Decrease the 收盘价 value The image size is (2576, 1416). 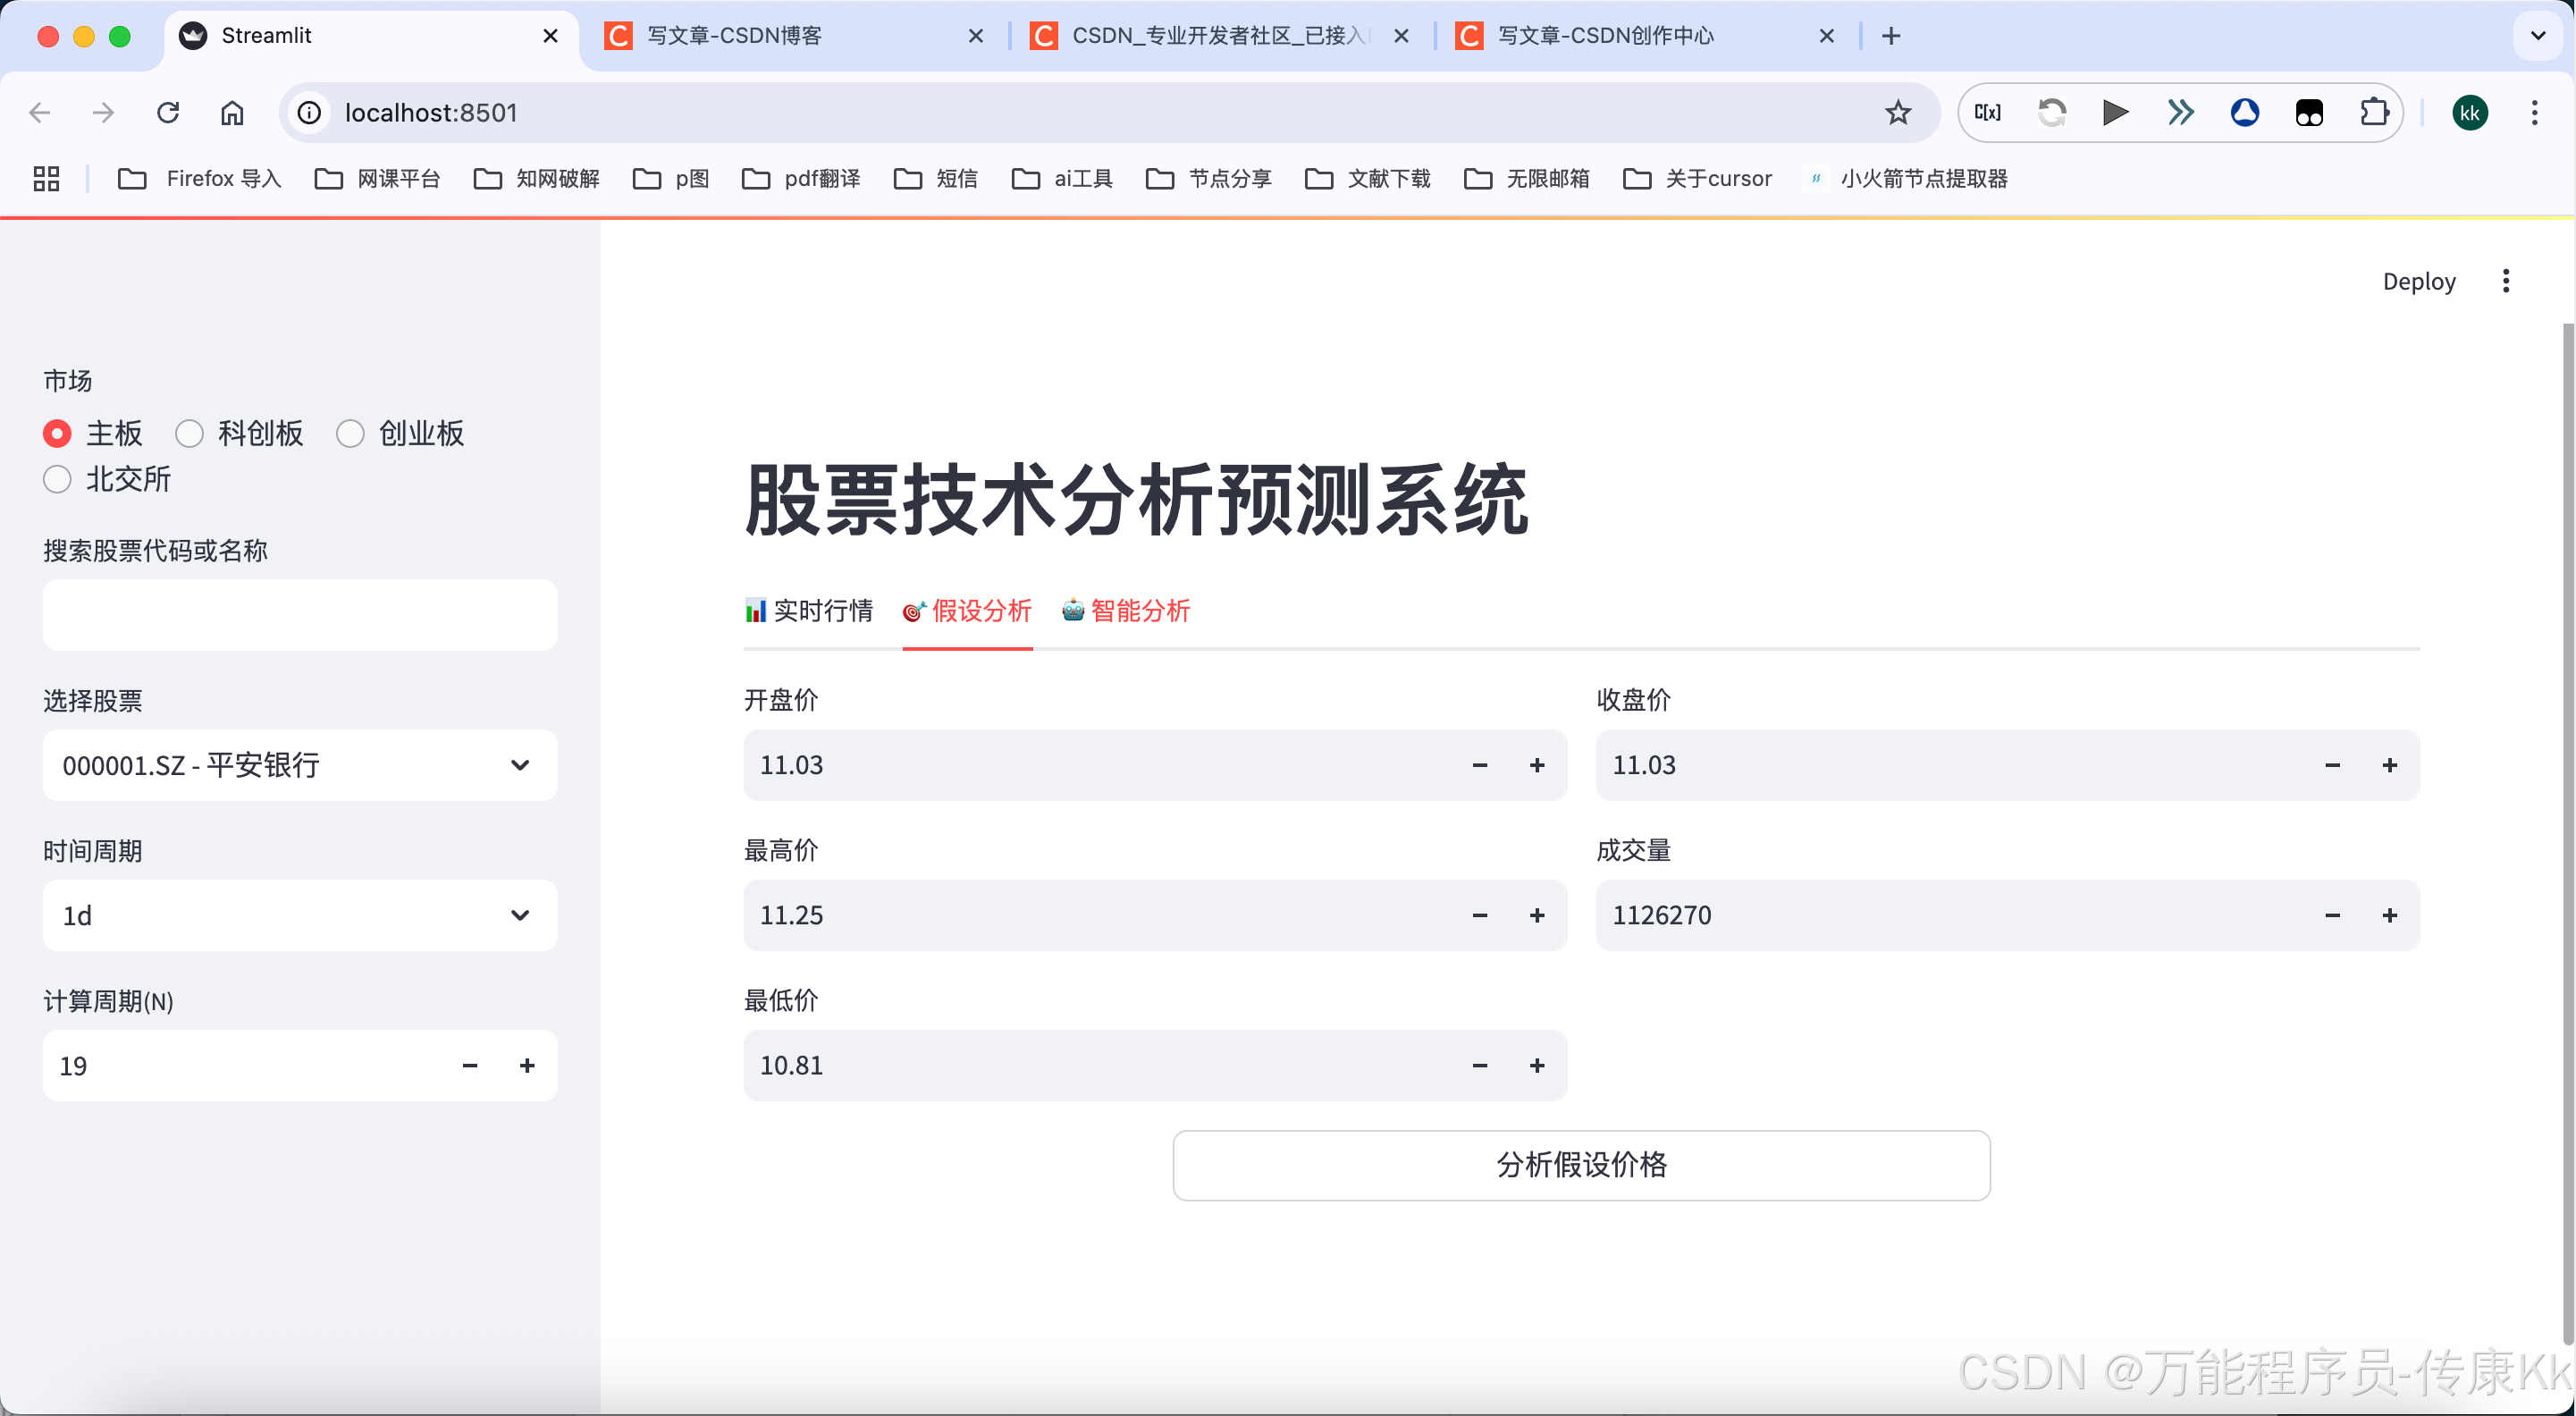pos(2333,765)
